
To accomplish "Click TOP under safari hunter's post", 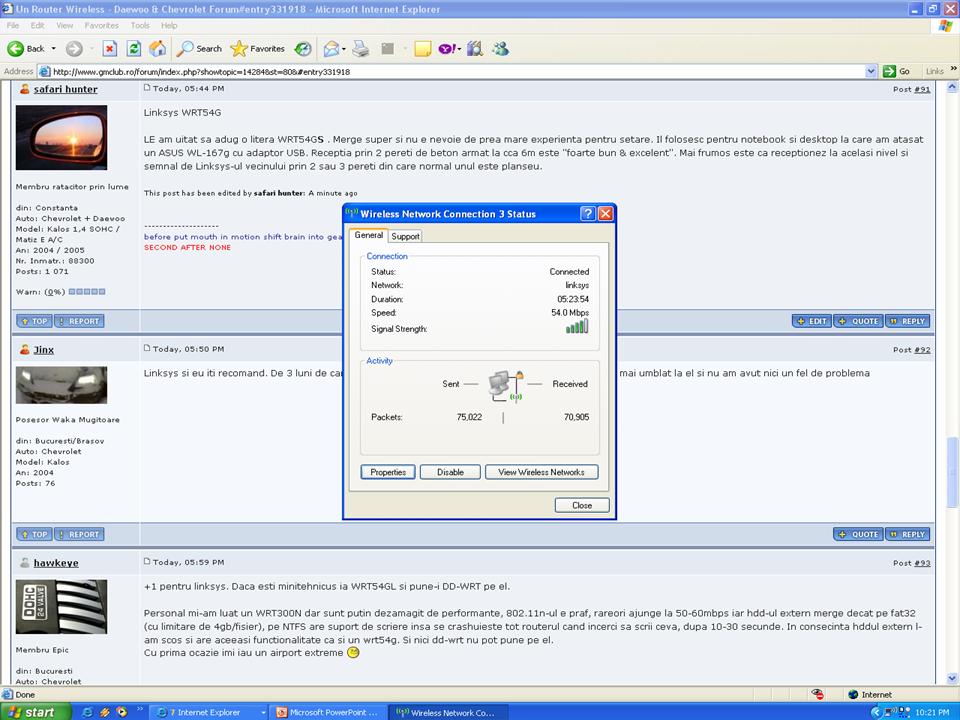I will point(34,321).
